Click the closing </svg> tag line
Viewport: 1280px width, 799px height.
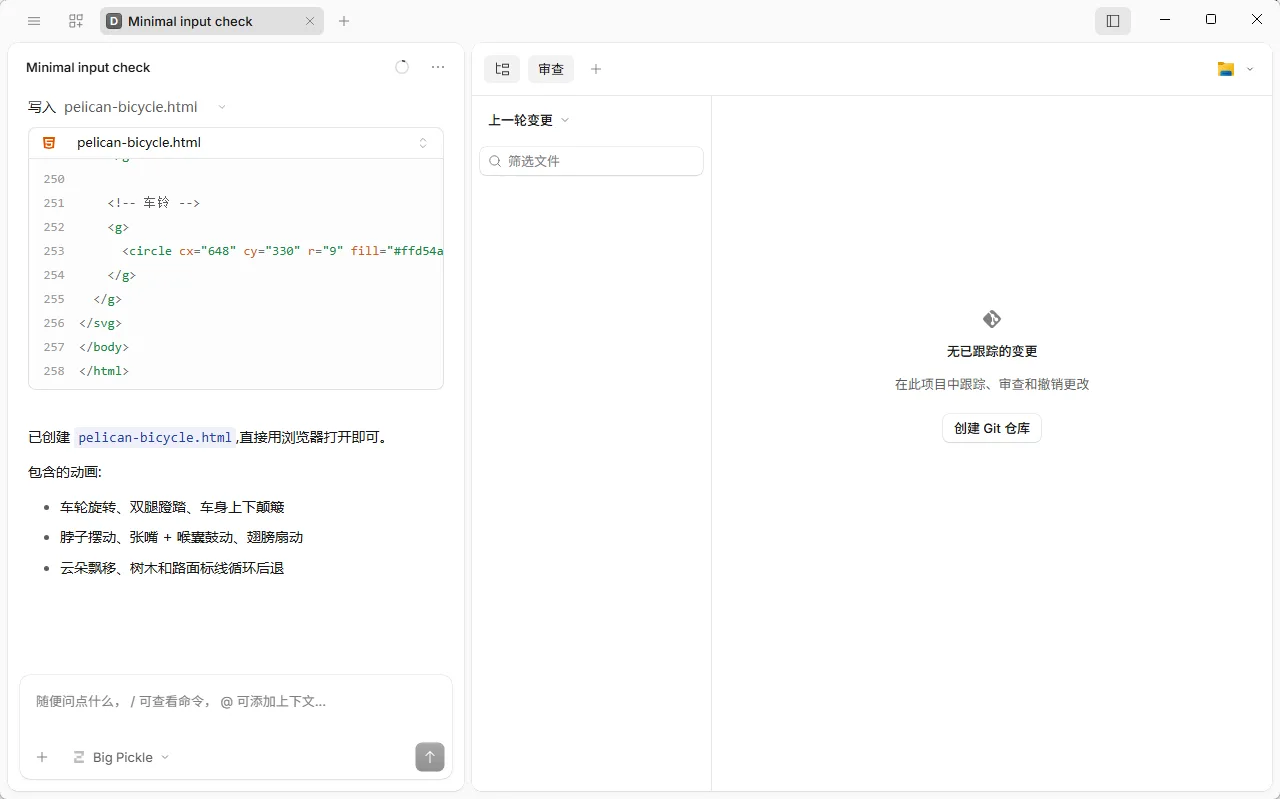point(101,323)
